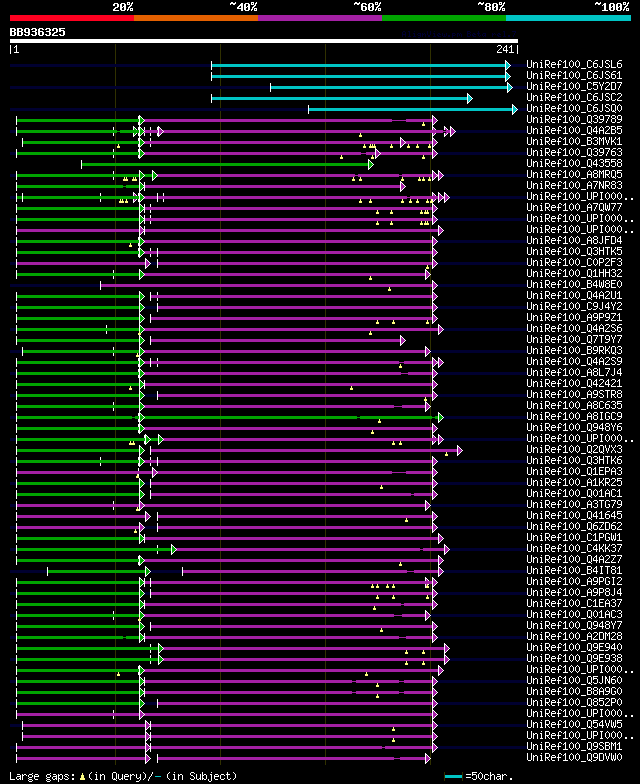The image size is (640, 784).
Task: Select the UniRef100_Q2QVX3 label
Action: point(574,450)
